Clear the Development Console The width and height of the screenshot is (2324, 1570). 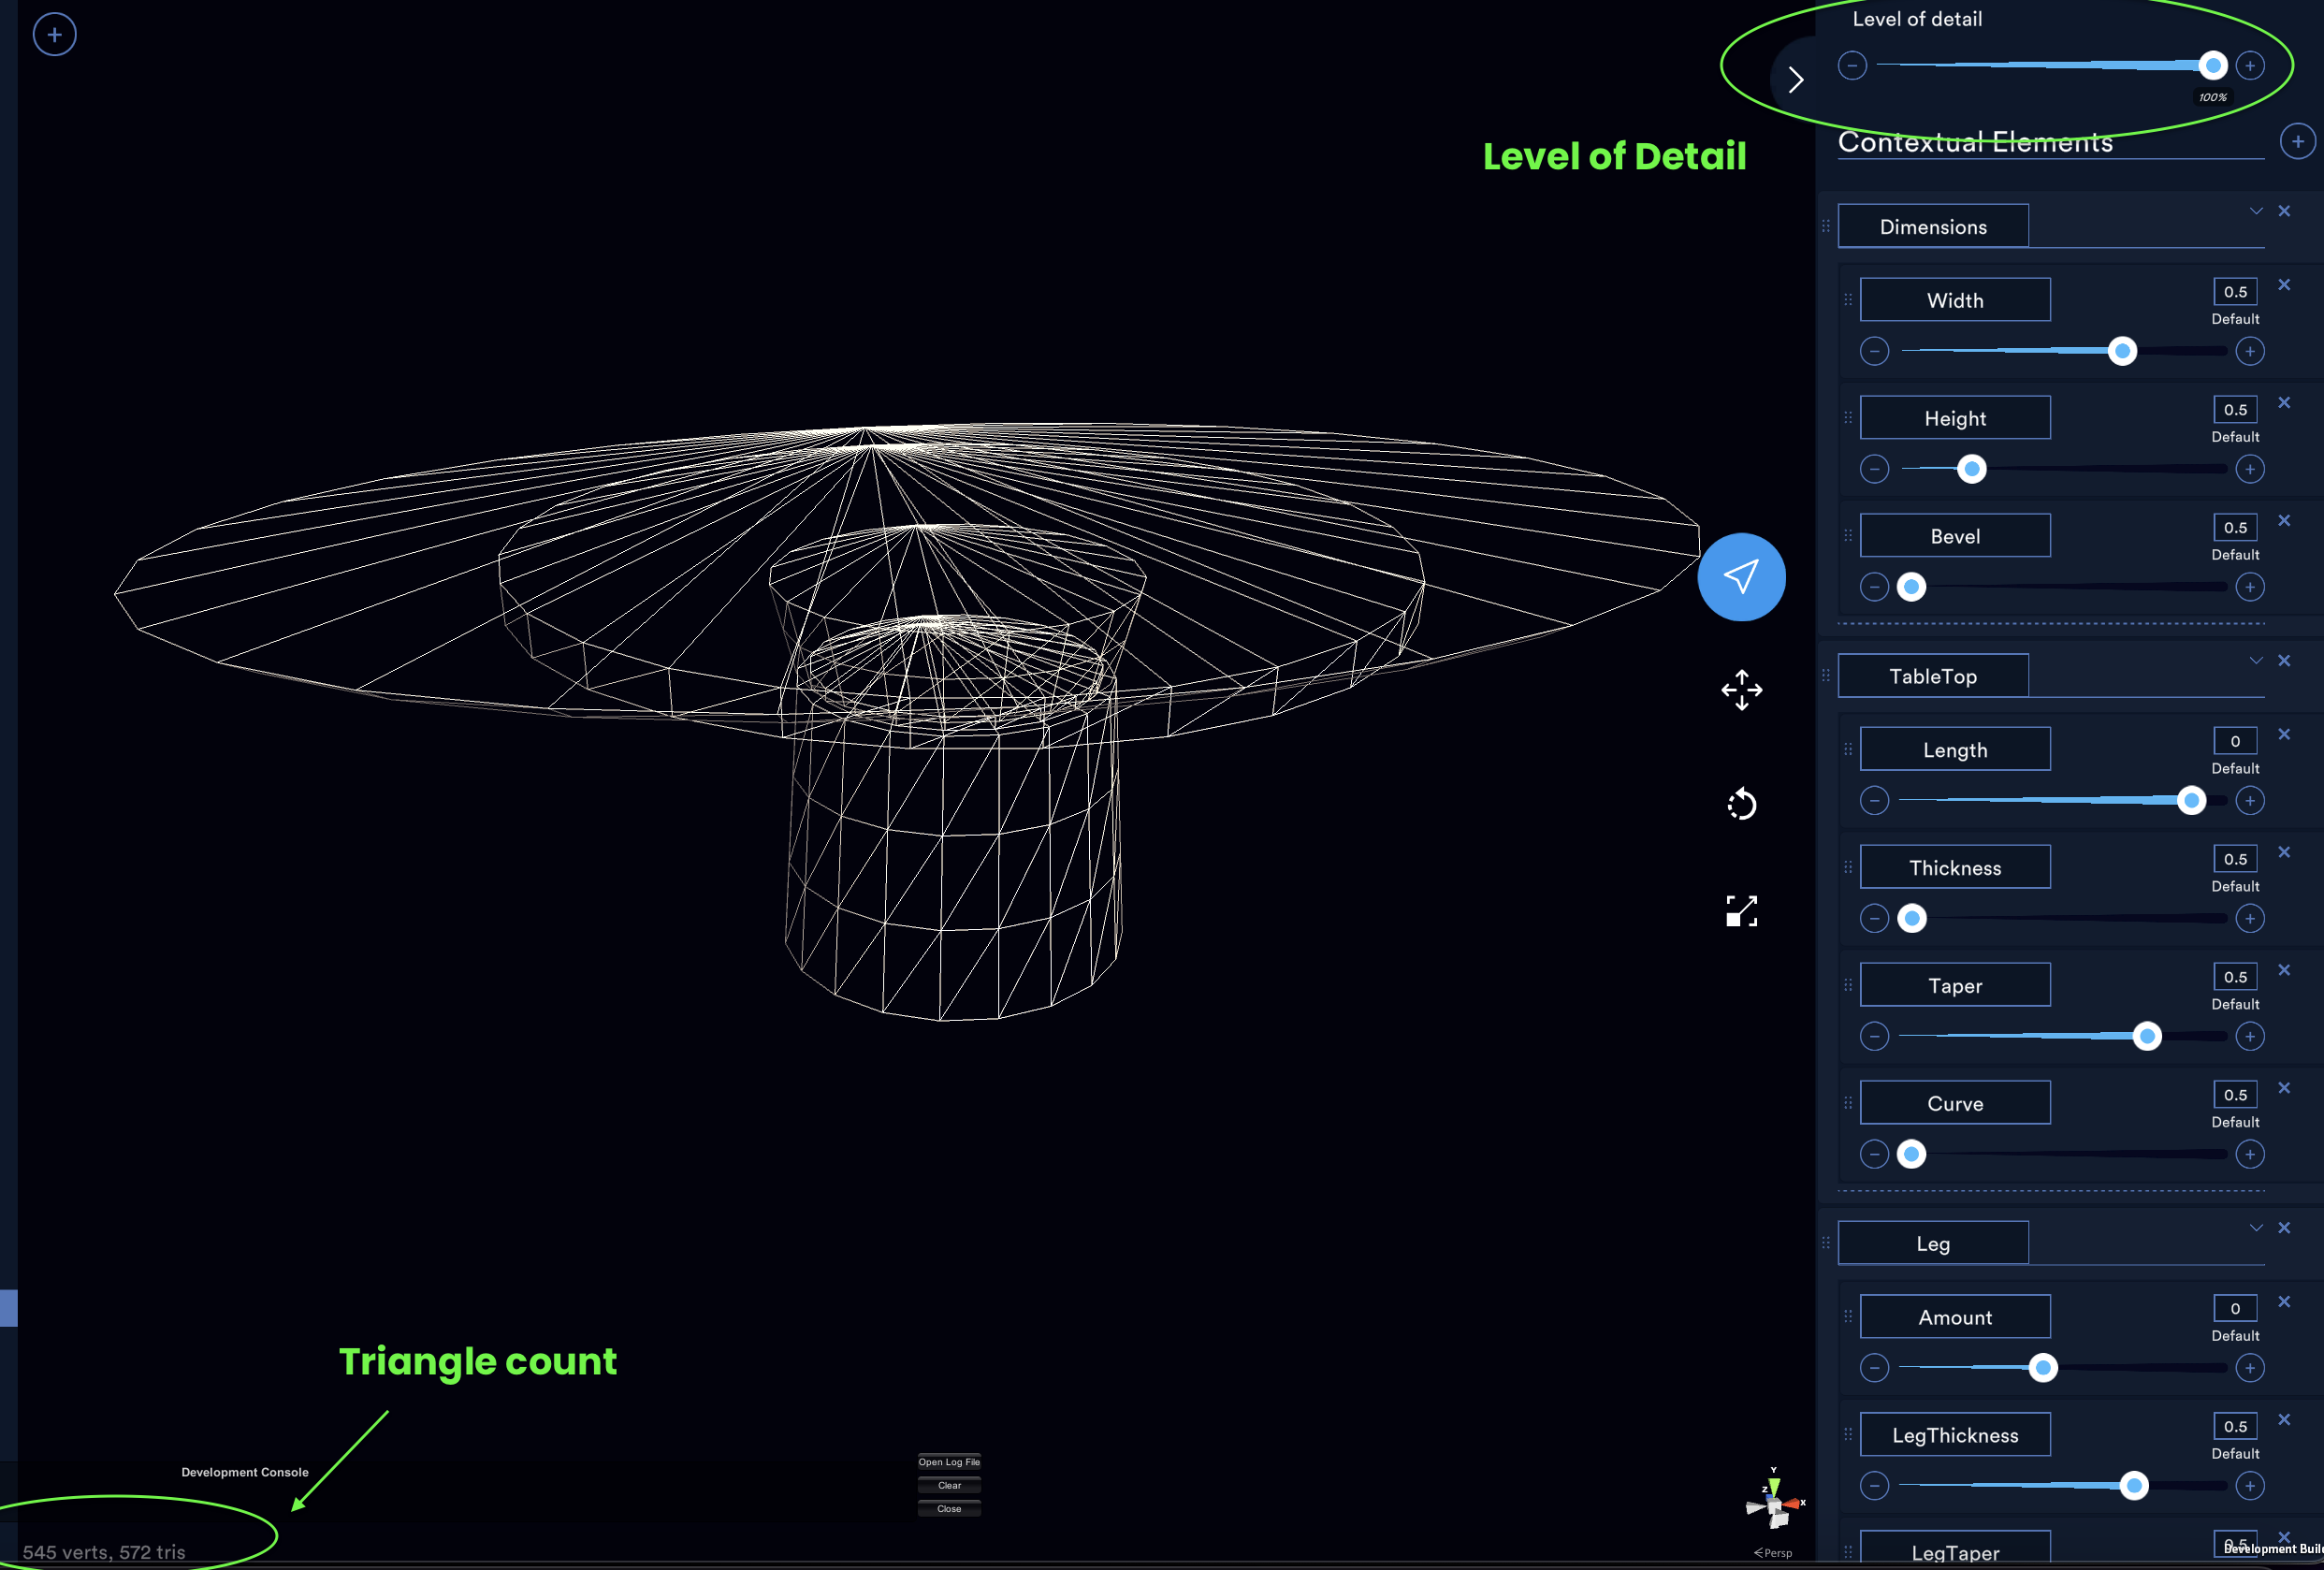click(x=948, y=1485)
